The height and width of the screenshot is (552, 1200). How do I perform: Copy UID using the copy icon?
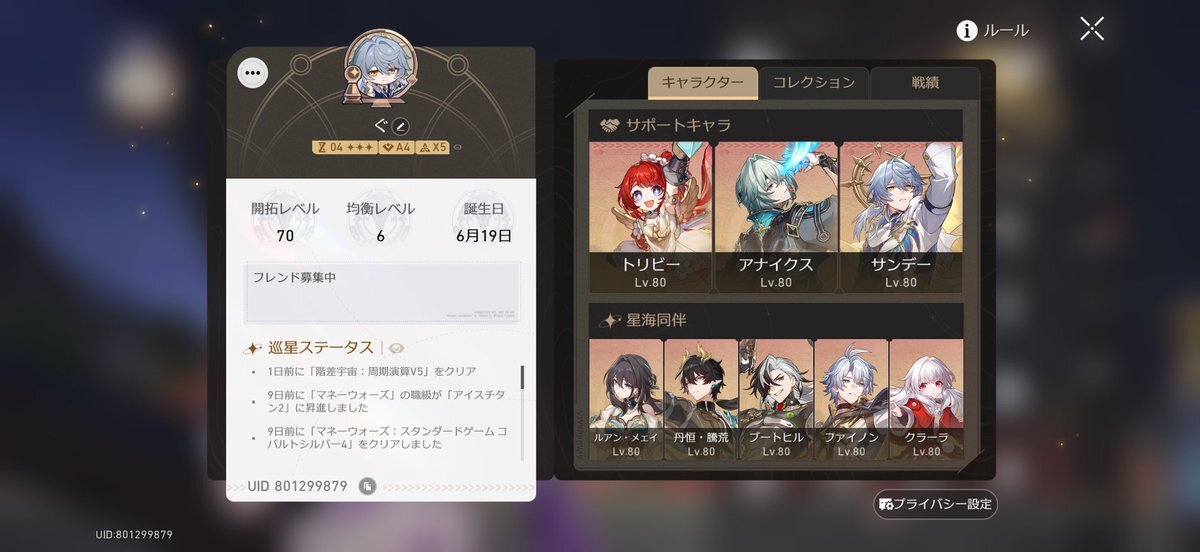[x=367, y=486]
